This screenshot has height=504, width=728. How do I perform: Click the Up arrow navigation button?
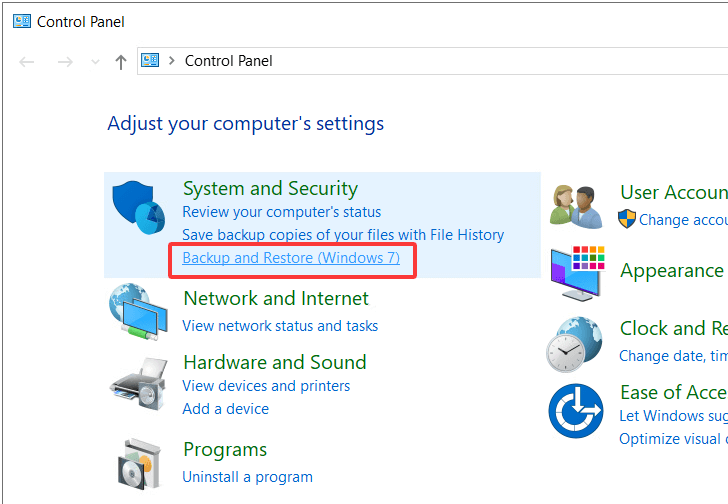[121, 61]
